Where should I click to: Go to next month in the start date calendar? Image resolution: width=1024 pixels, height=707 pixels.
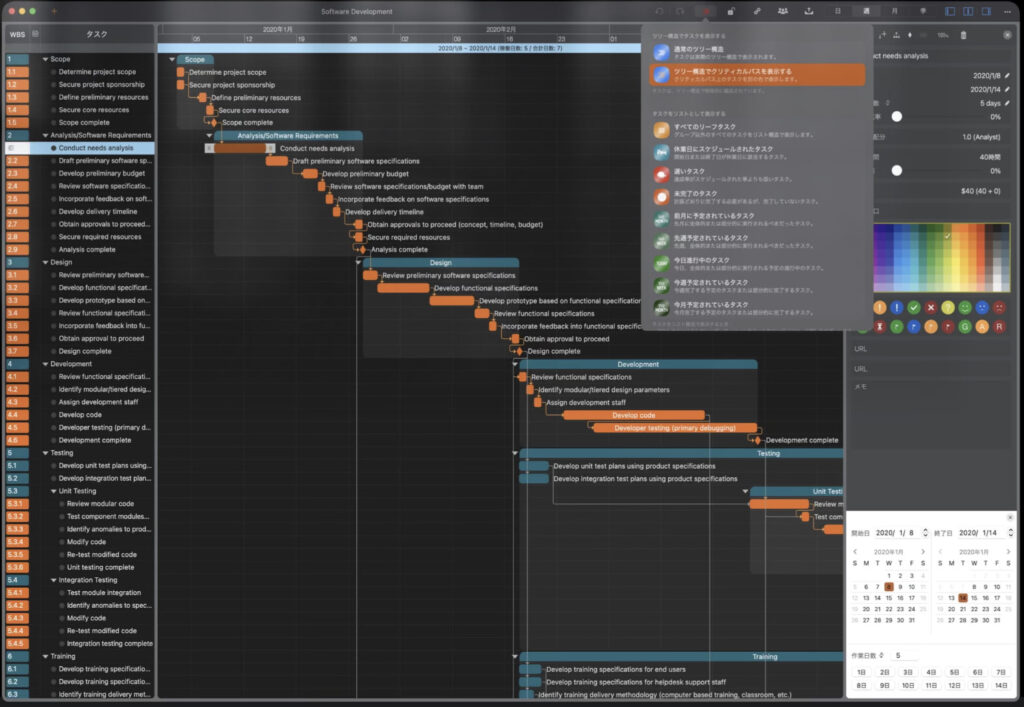(x=923, y=552)
